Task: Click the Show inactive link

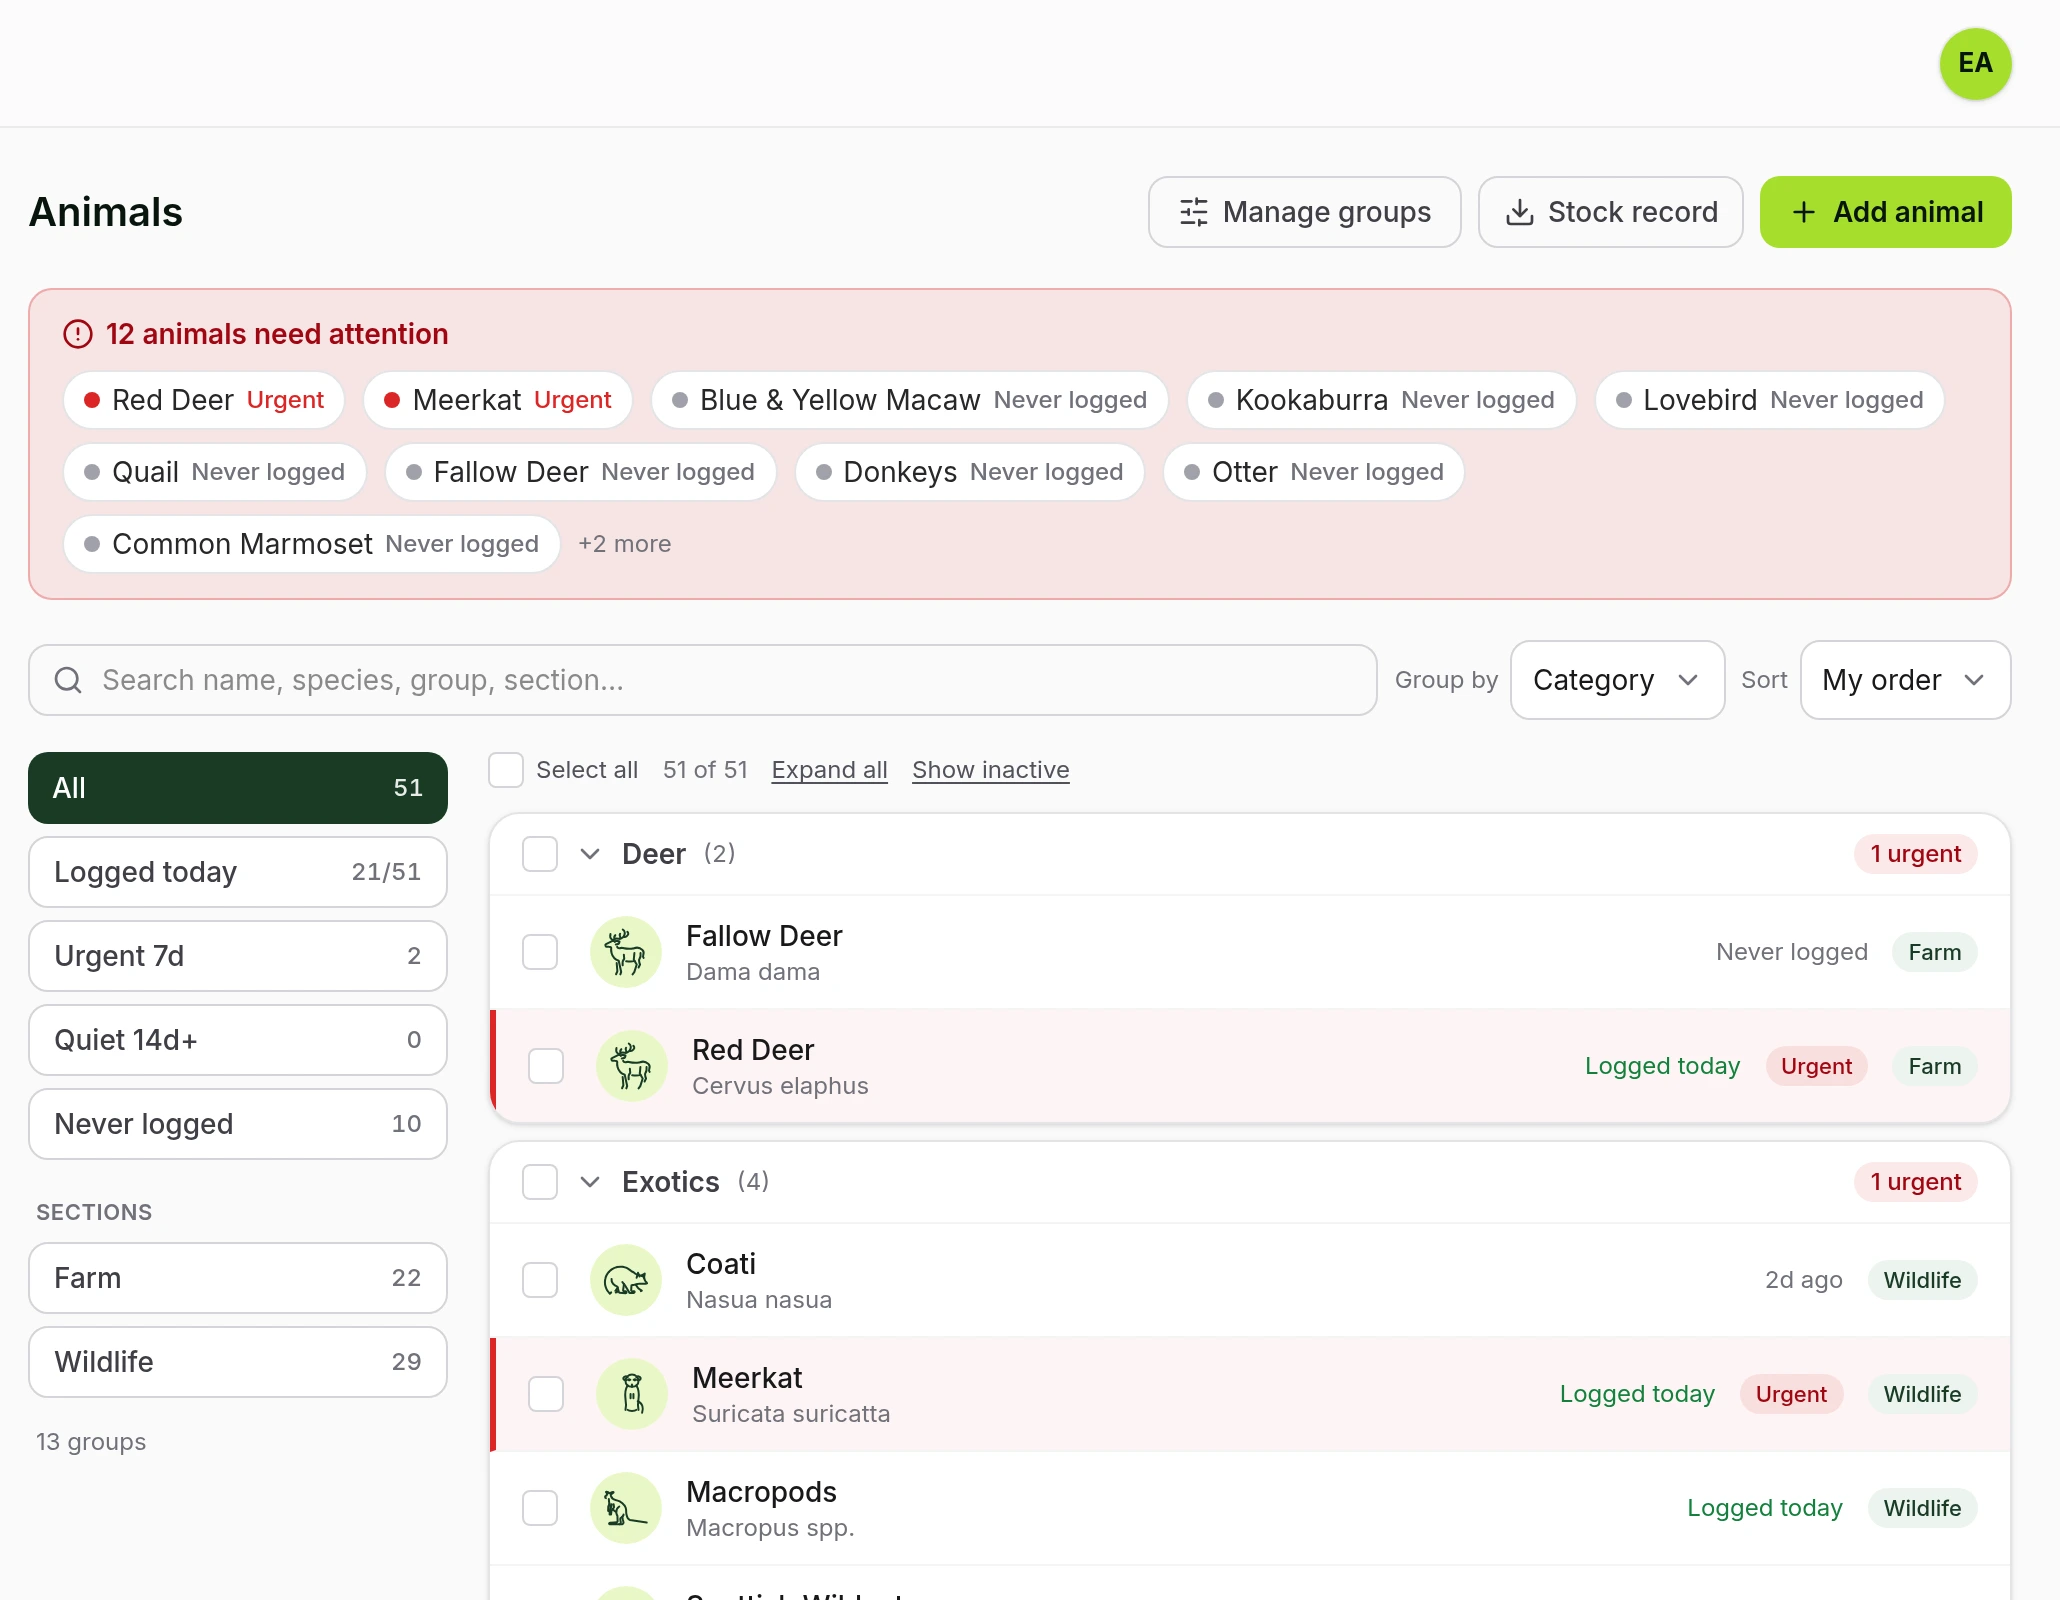Action: point(990,770)
